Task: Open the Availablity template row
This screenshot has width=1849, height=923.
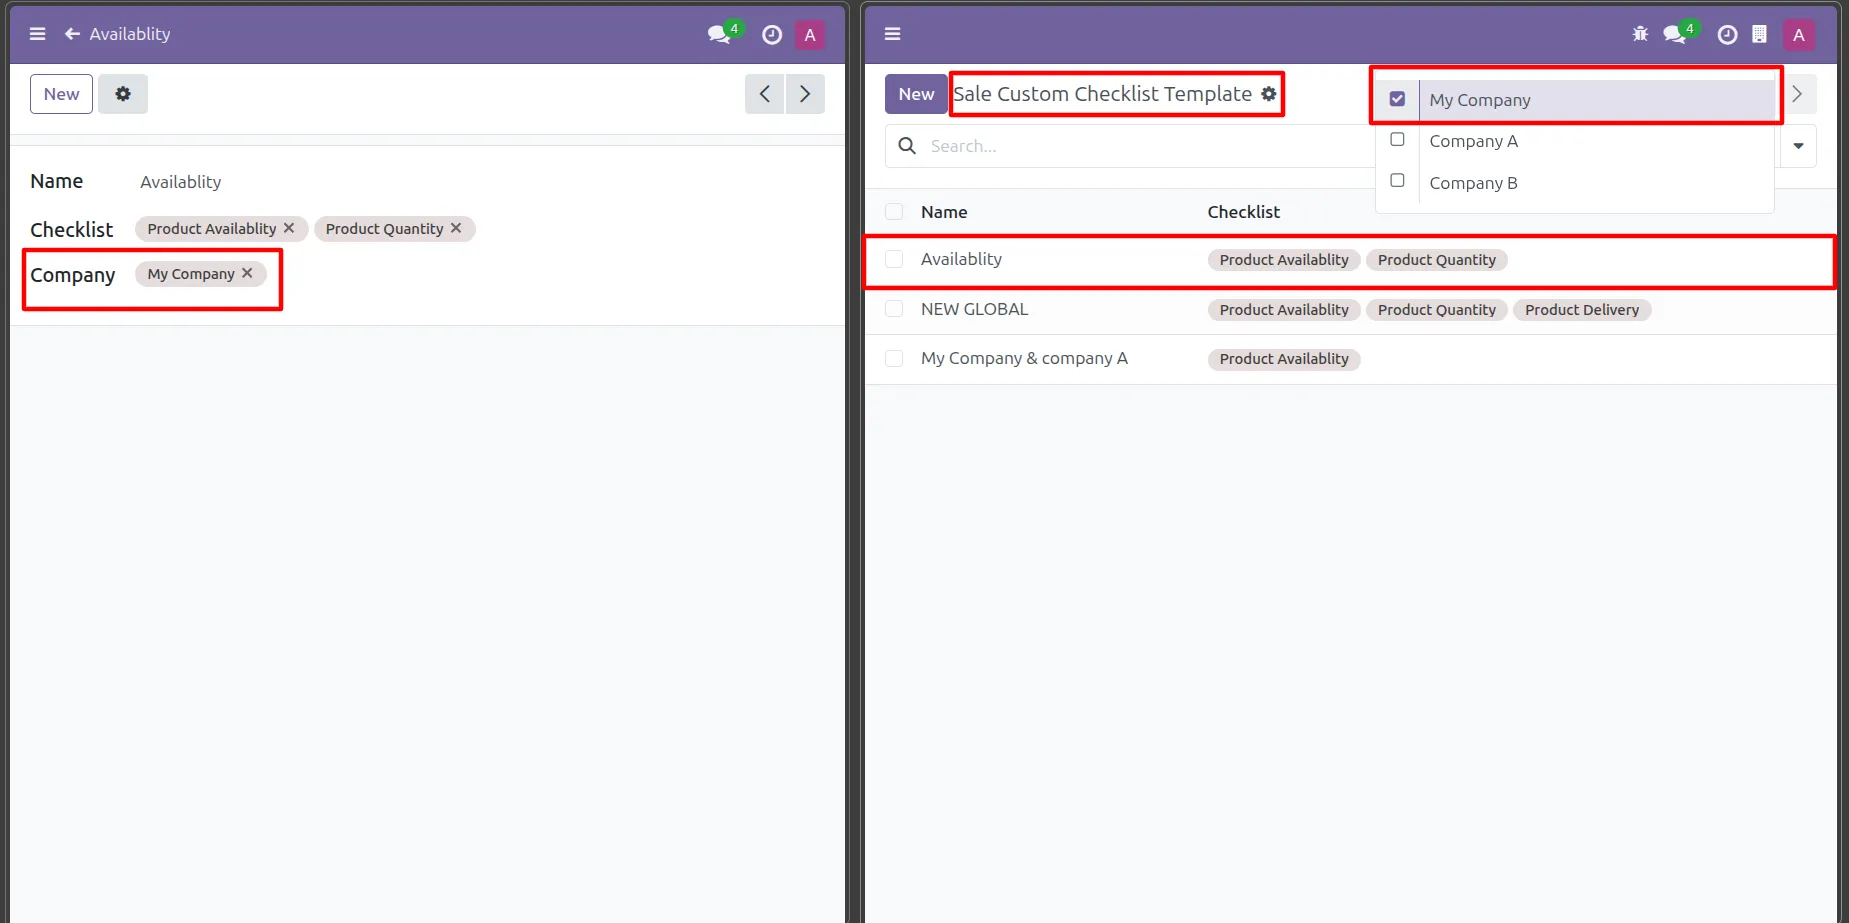Action: [x=961, y=260]
